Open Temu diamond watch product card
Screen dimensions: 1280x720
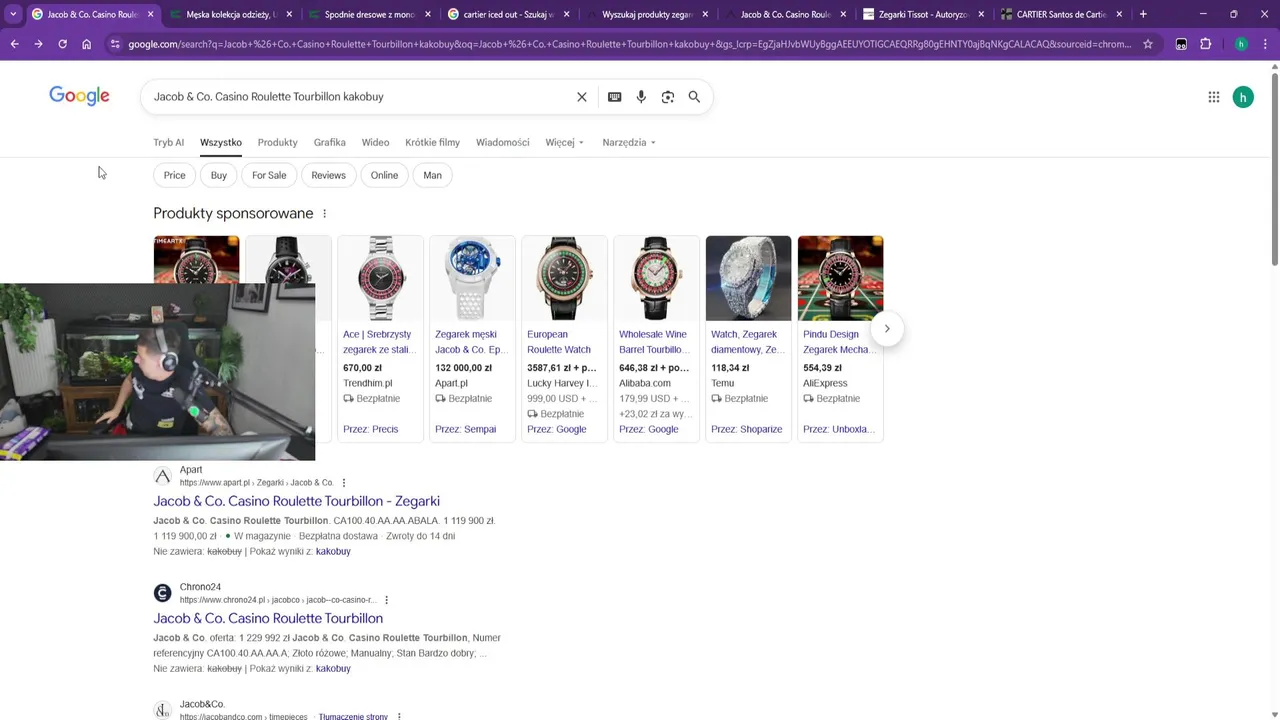pyautogui.click(x=748, y=338)
